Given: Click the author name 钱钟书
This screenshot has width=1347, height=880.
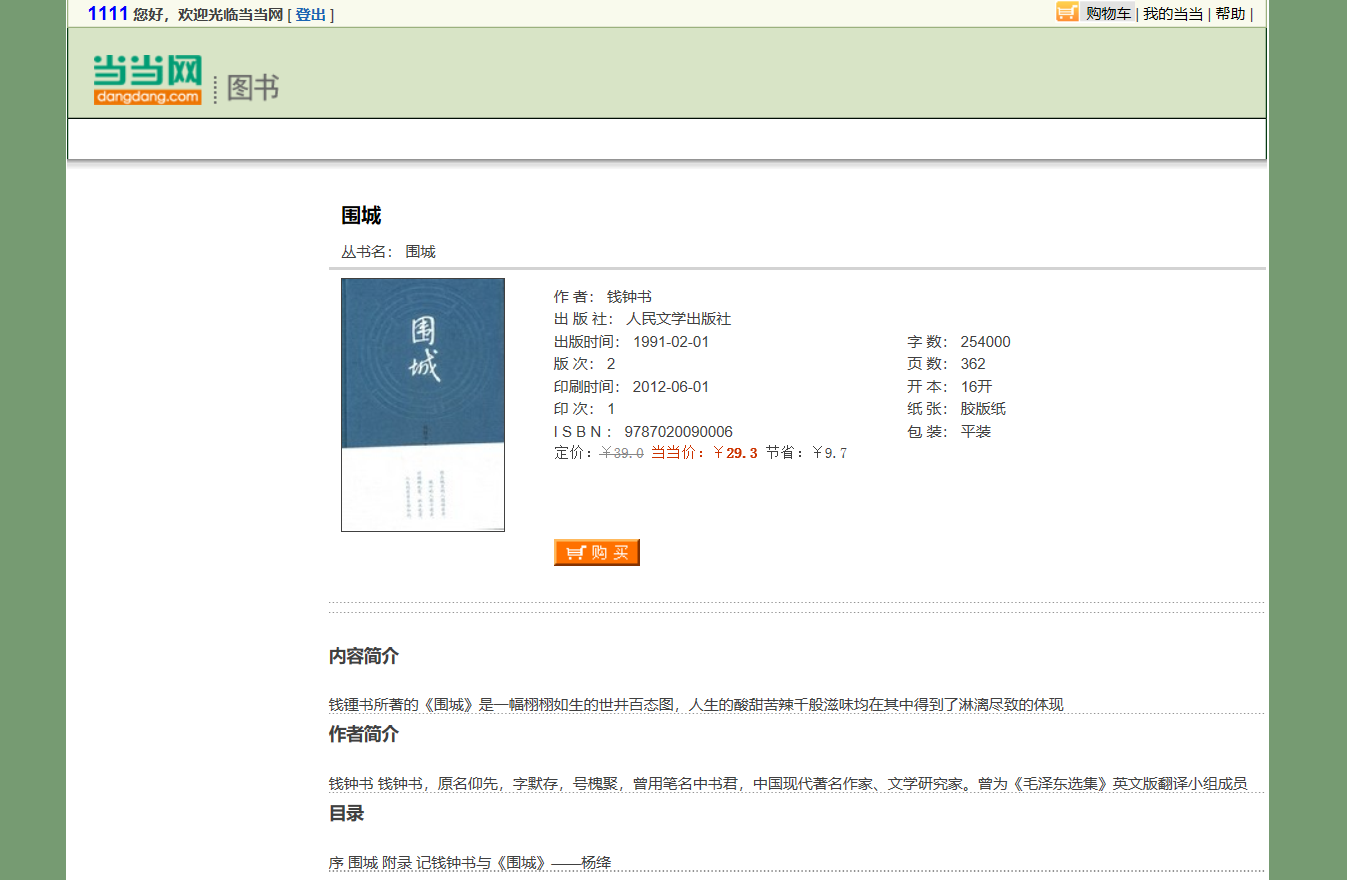Looking at the screenshot, I should [x=629, y=297].
